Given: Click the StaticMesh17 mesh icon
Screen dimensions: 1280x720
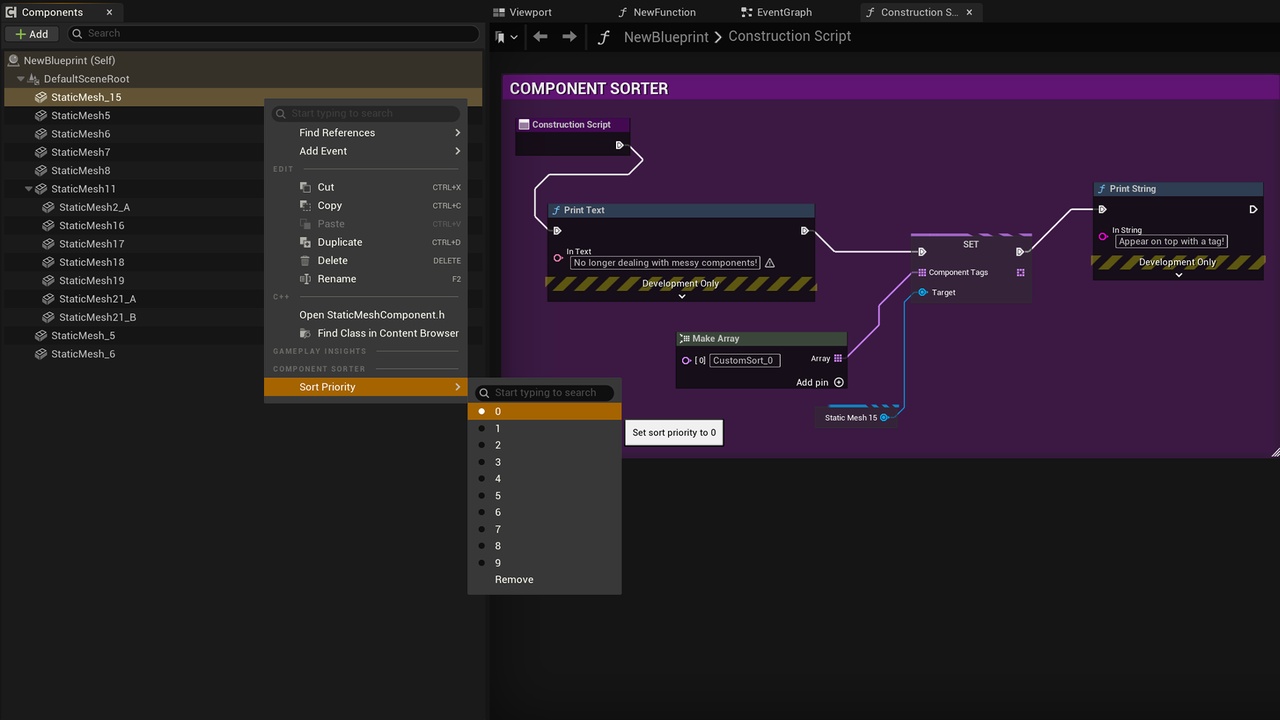Looking at the screenshot, I should (49, 244).
